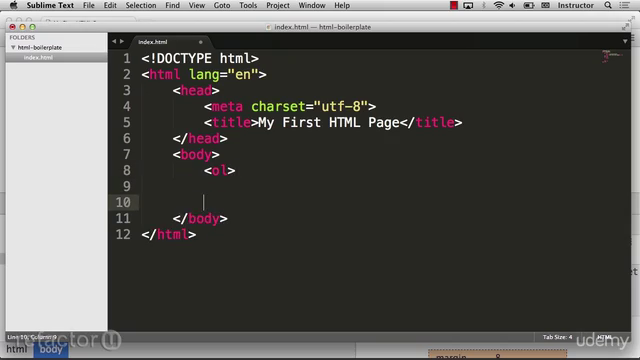Click the <ol> tag on line 8
The image size is (640, 360).
(220, 171)
